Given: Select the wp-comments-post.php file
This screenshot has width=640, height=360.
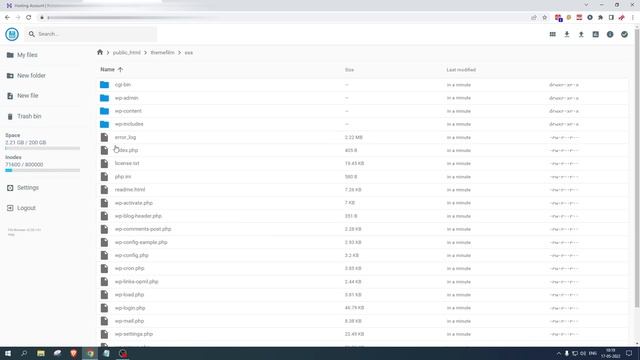Looking at the screenshot, I should [362, 229].
